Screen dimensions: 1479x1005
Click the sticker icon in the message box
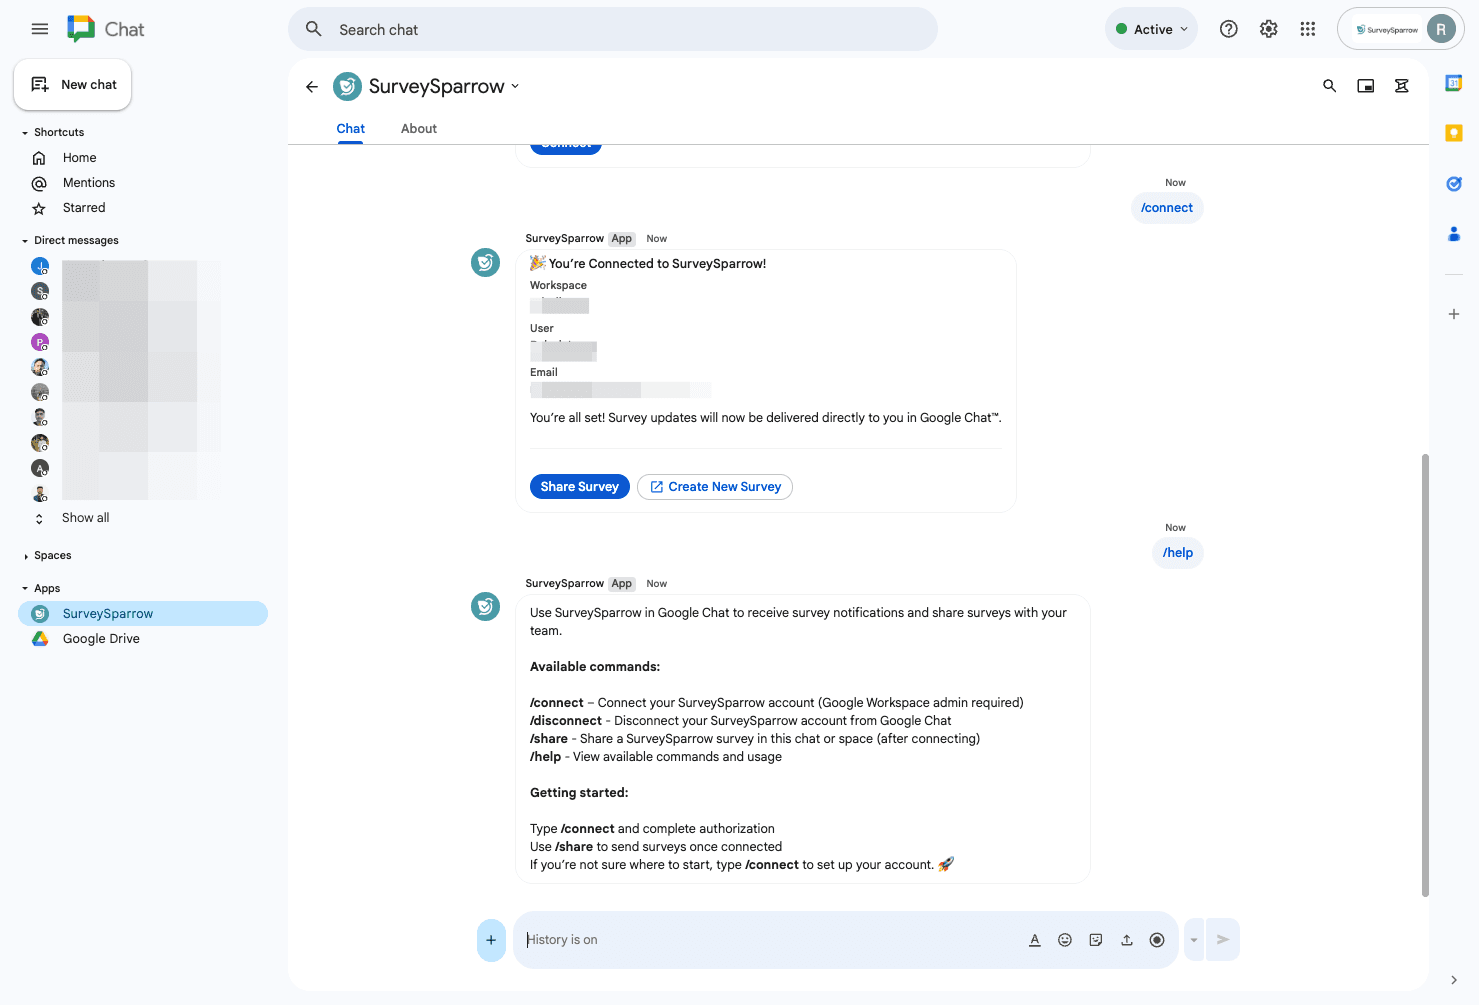(1096, 940)
